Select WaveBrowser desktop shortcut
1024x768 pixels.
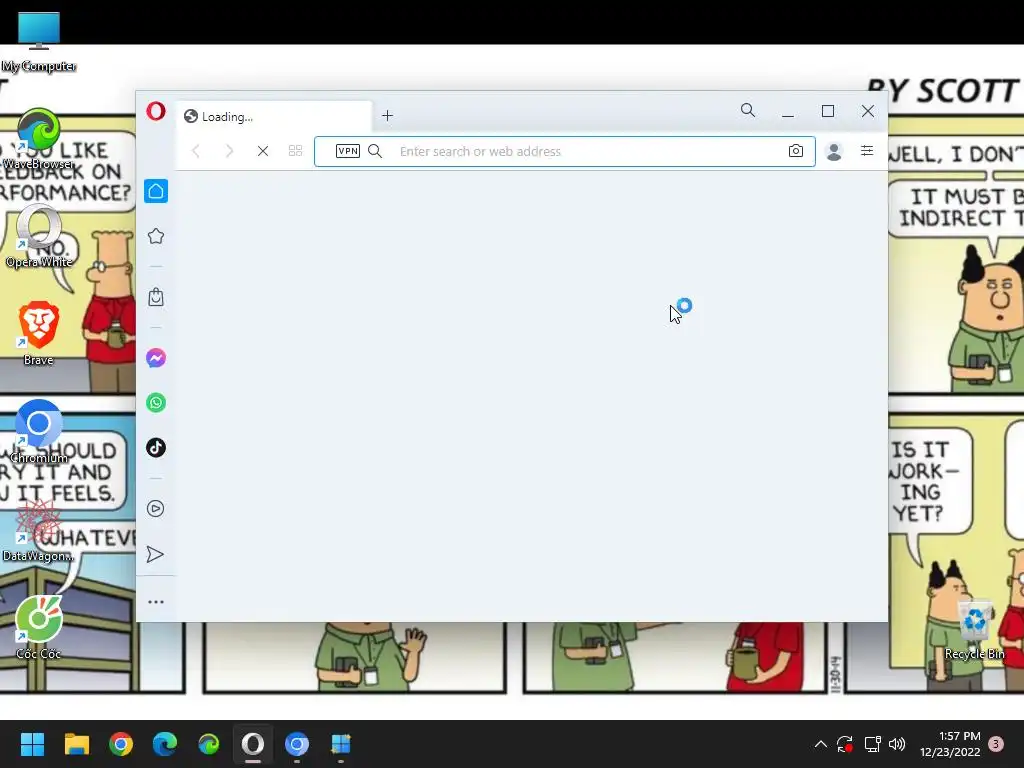point(39,139)
